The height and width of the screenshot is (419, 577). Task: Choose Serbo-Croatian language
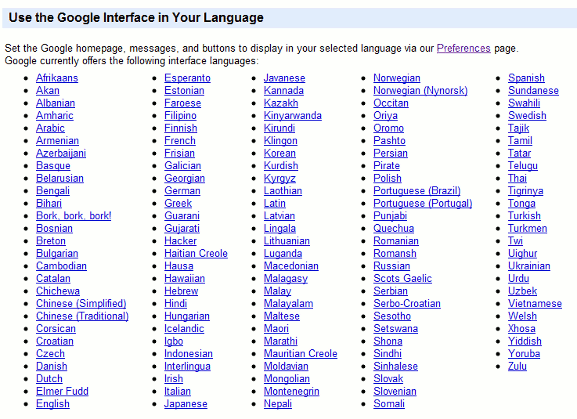tap(407, 303)
